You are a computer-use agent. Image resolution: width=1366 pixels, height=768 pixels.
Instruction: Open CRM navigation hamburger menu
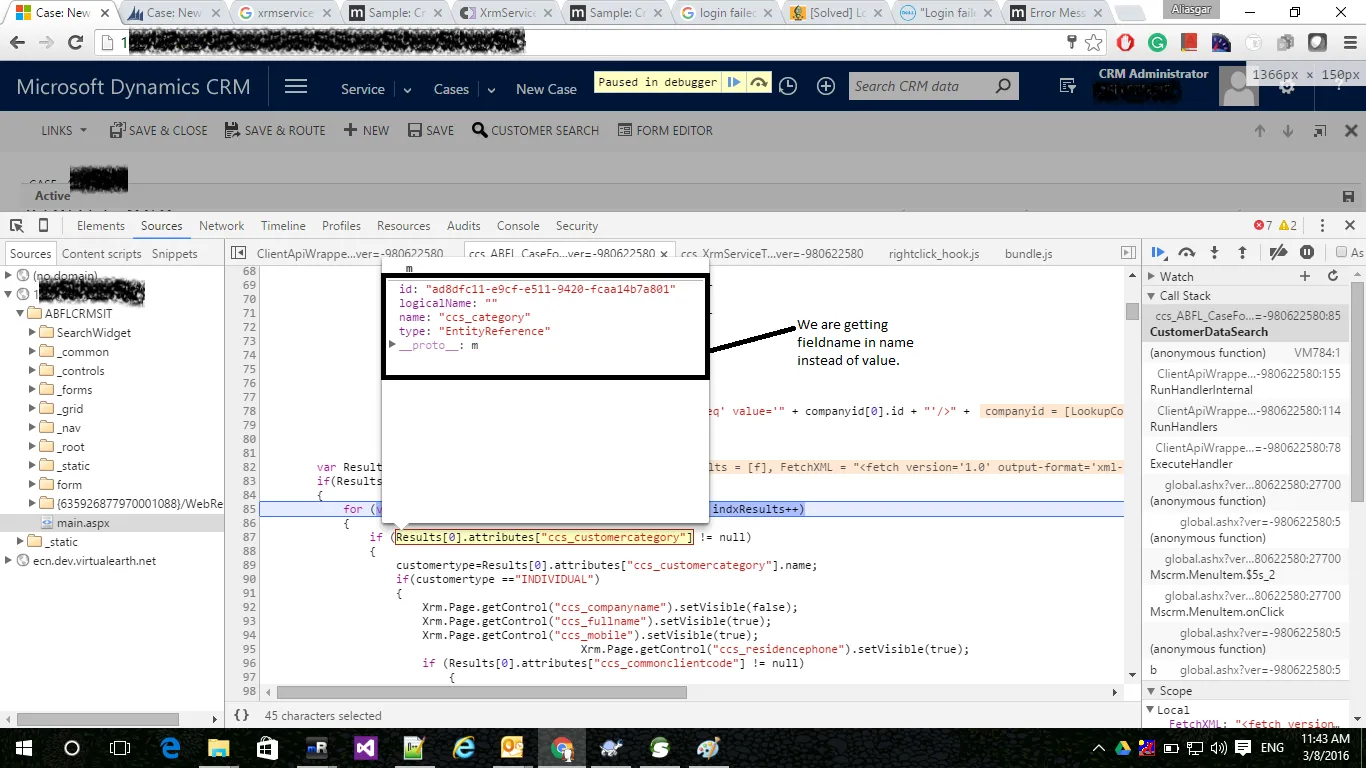click(296, 87)
